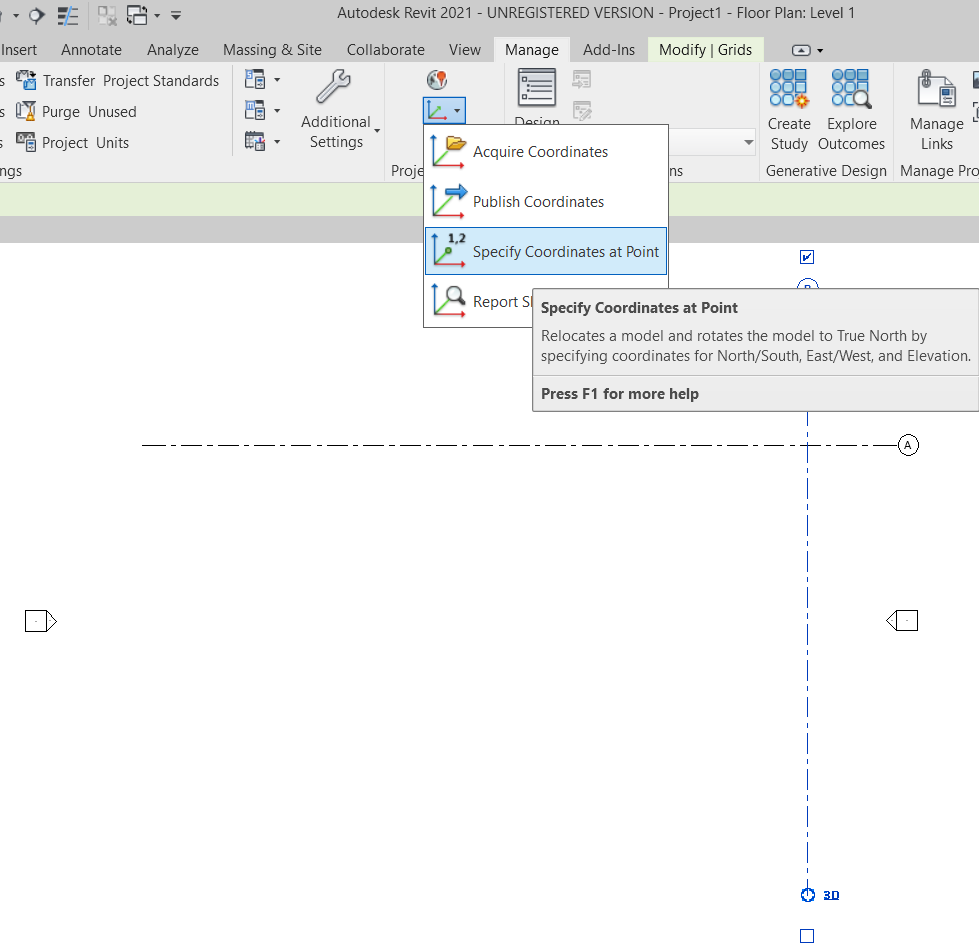The width and height of the screenshot is (979, 944).
Task: Open the Analyze tab
Action: 173,50
